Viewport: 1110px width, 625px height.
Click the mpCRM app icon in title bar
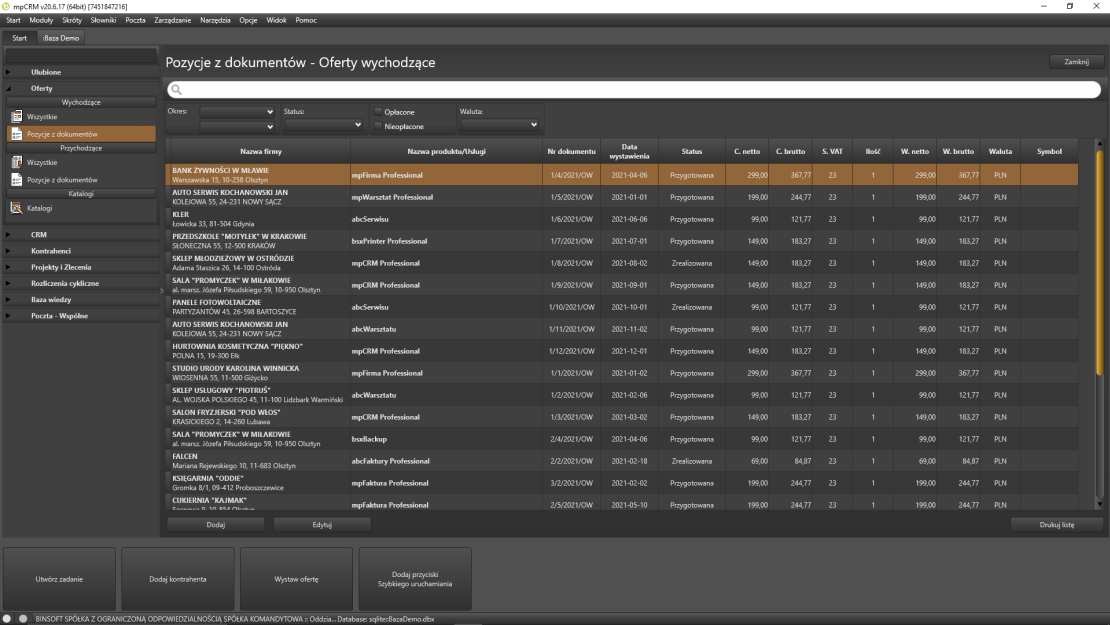[6, 6]
